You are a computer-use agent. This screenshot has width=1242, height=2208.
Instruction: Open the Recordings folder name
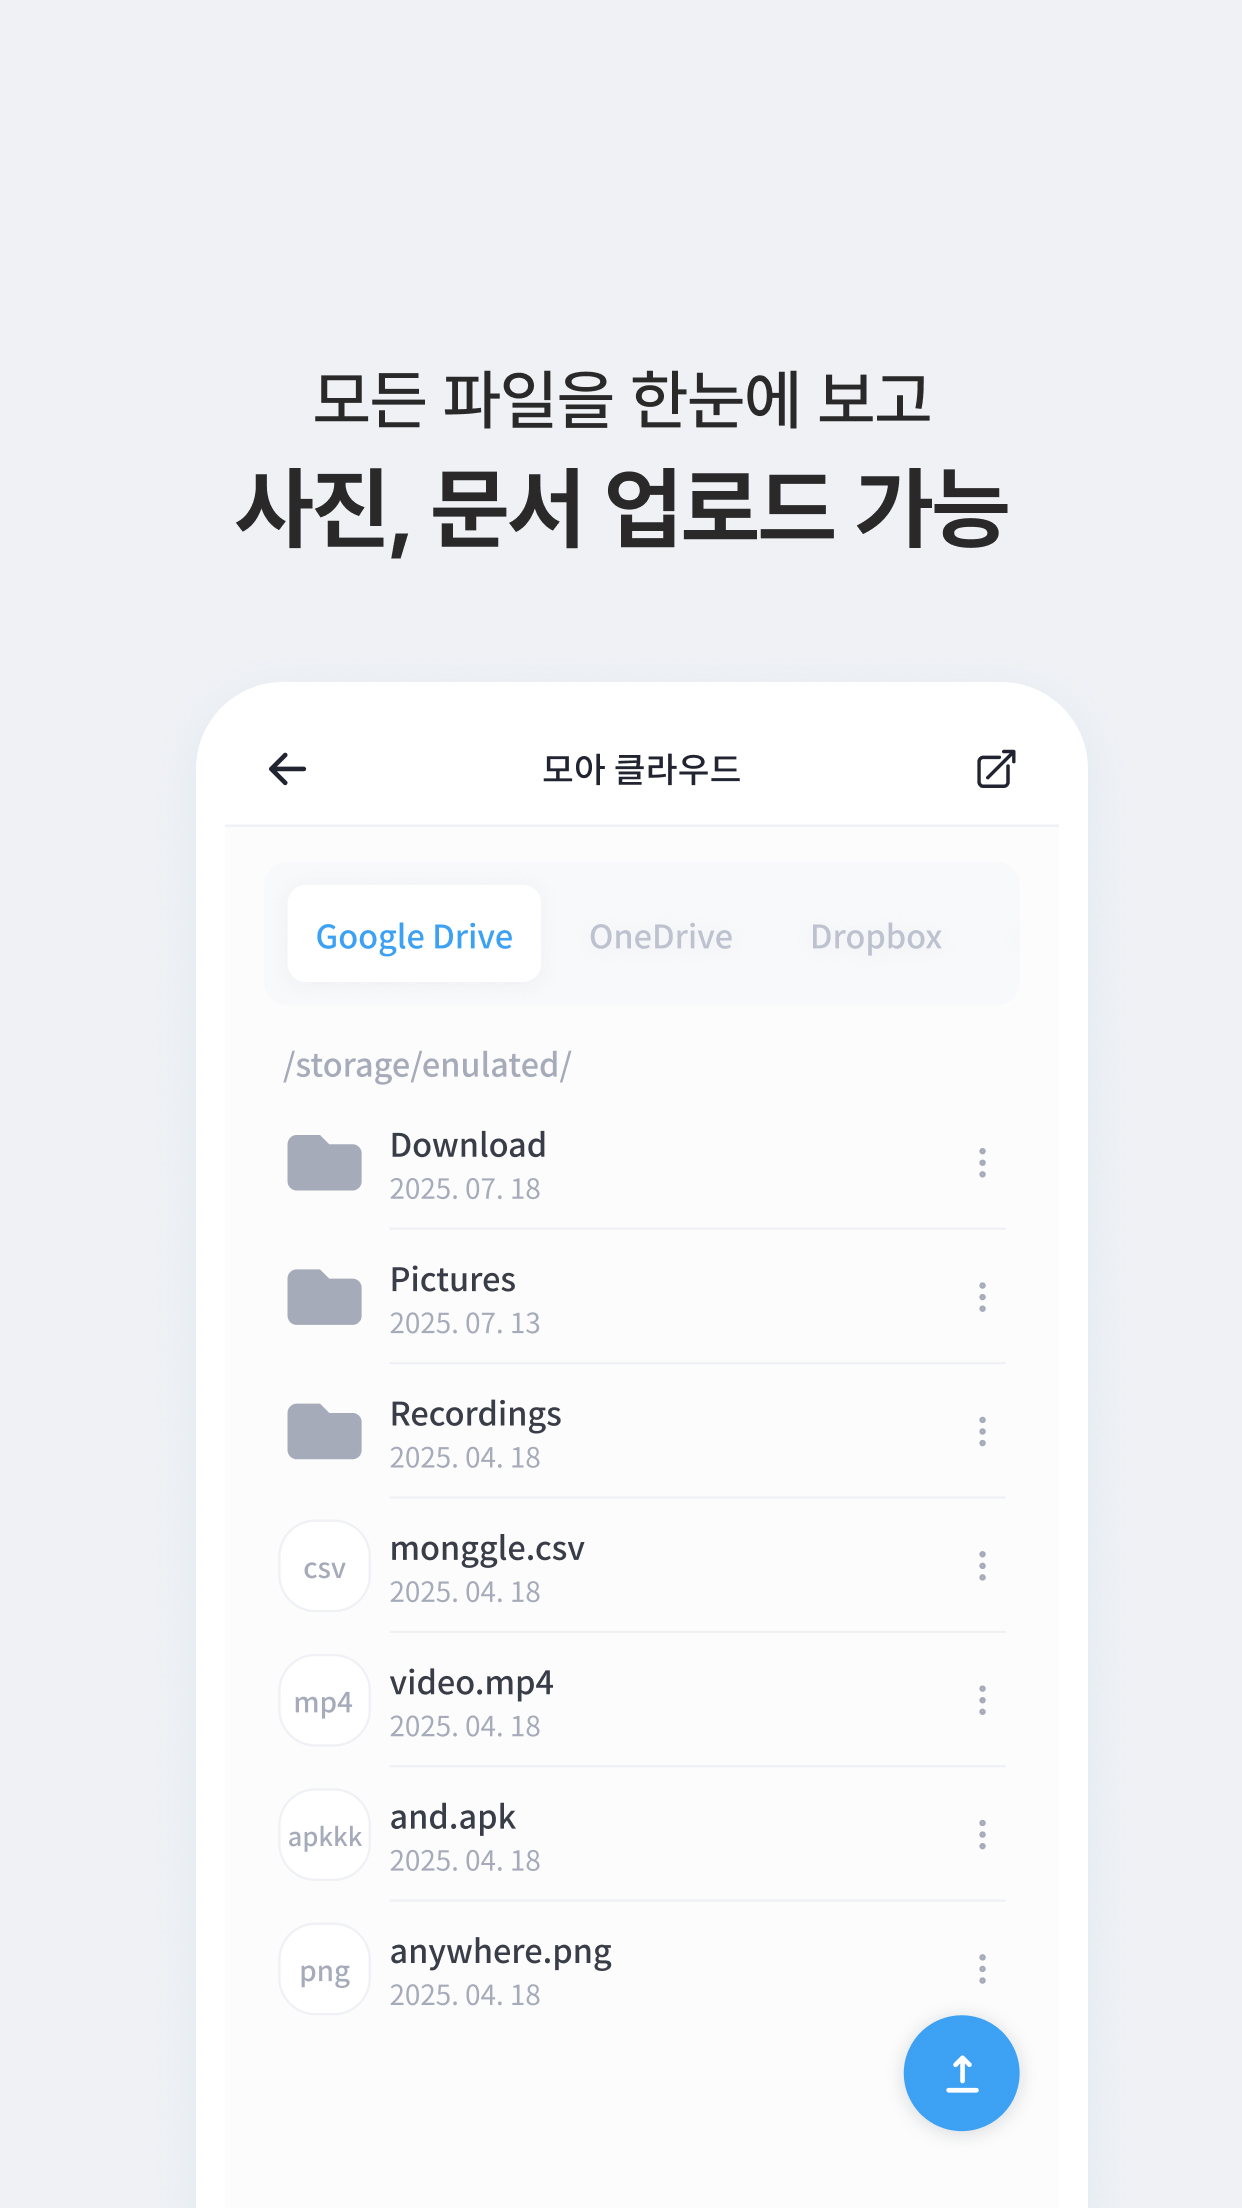click(x=475, y=1414)
